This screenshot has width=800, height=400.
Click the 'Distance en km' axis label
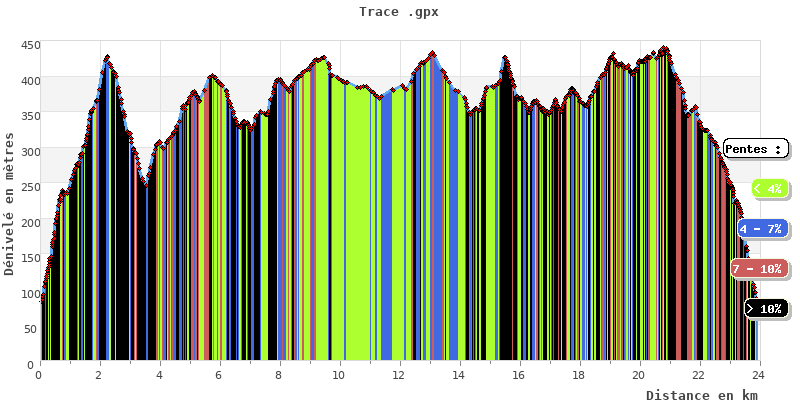[701, 395]
